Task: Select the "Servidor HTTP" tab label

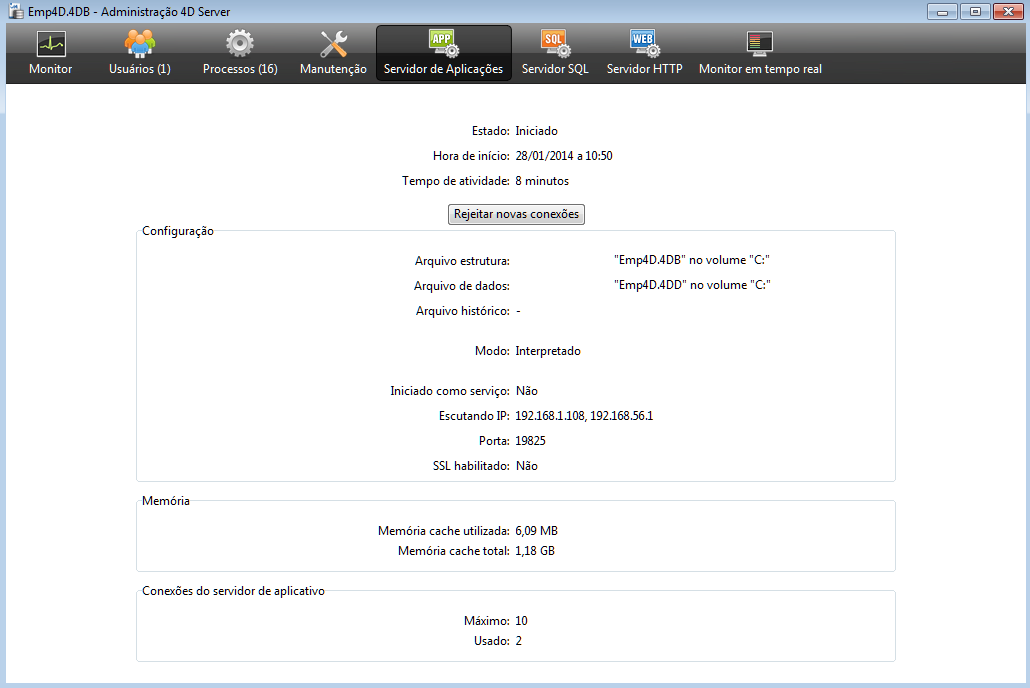Action: coord(644,70)
